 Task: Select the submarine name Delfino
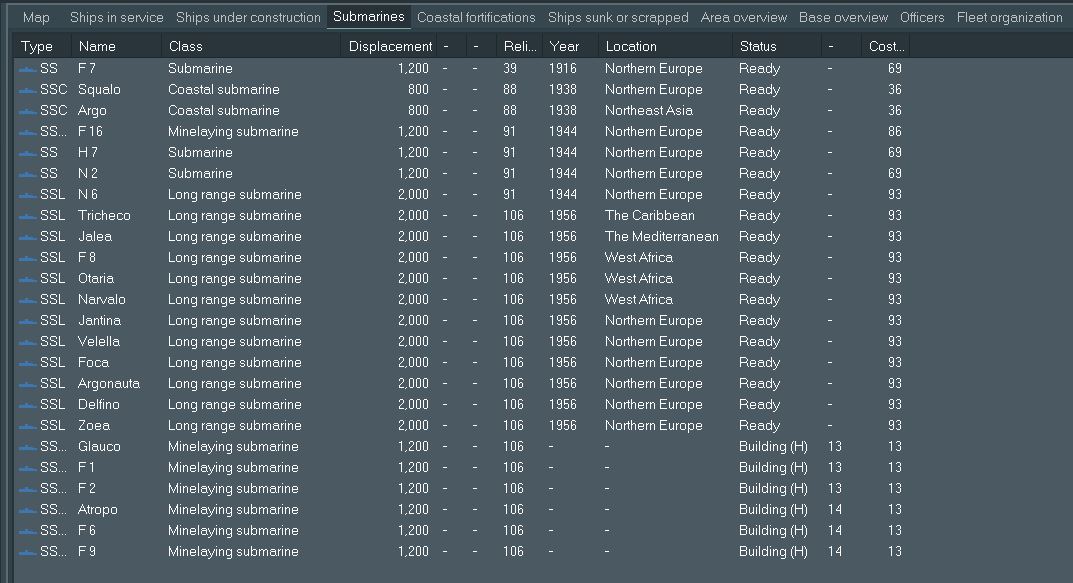coord(99,404)
